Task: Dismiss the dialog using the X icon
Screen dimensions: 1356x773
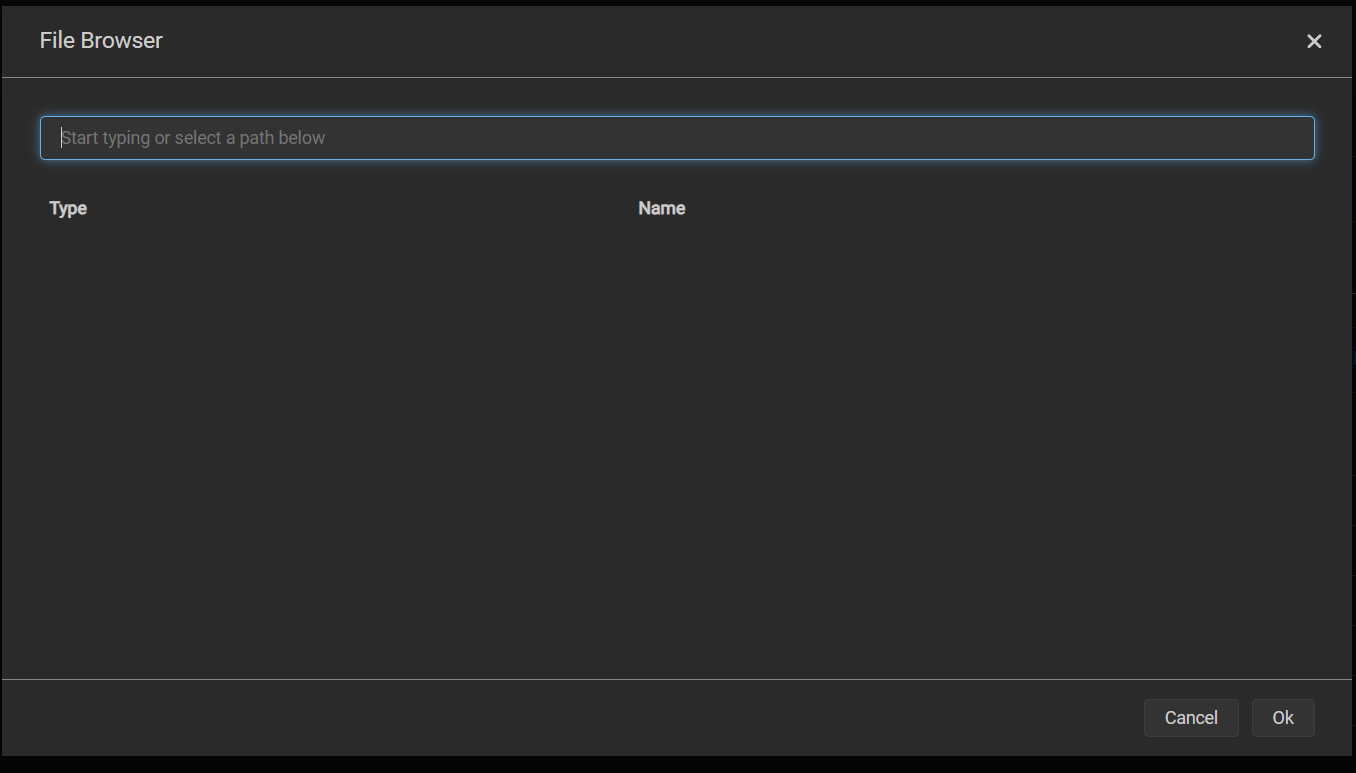Action: coord(1314,41)
